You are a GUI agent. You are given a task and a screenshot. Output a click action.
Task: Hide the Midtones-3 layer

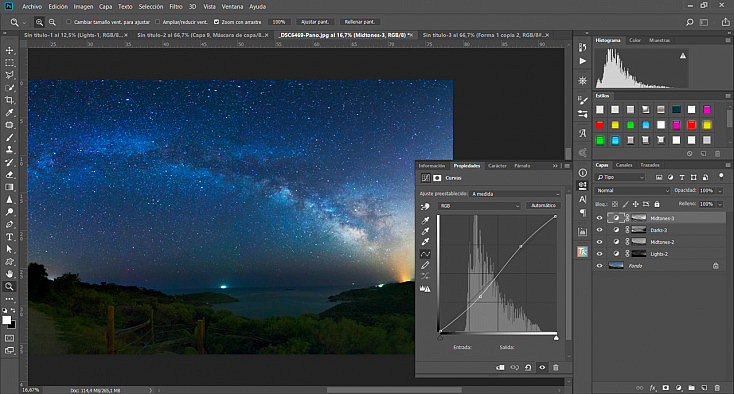click(599, 218)
